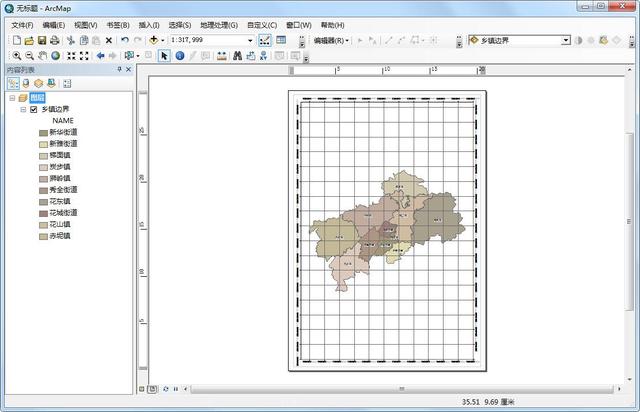Click the NAME field heading

pos(63,121)
